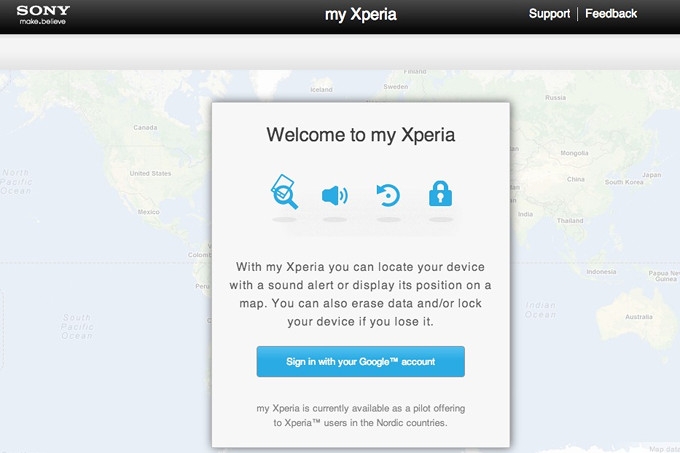This screenshot has width=680, height=453.
Task: Click Mexico label on the map
Action: point(149,212)
